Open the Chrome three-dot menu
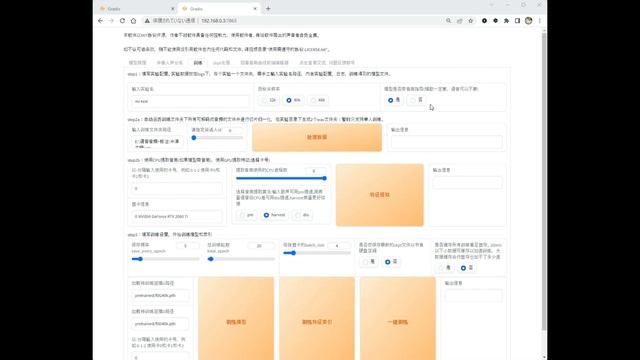This screenshot has width=640, height=360. coord(540,20)
